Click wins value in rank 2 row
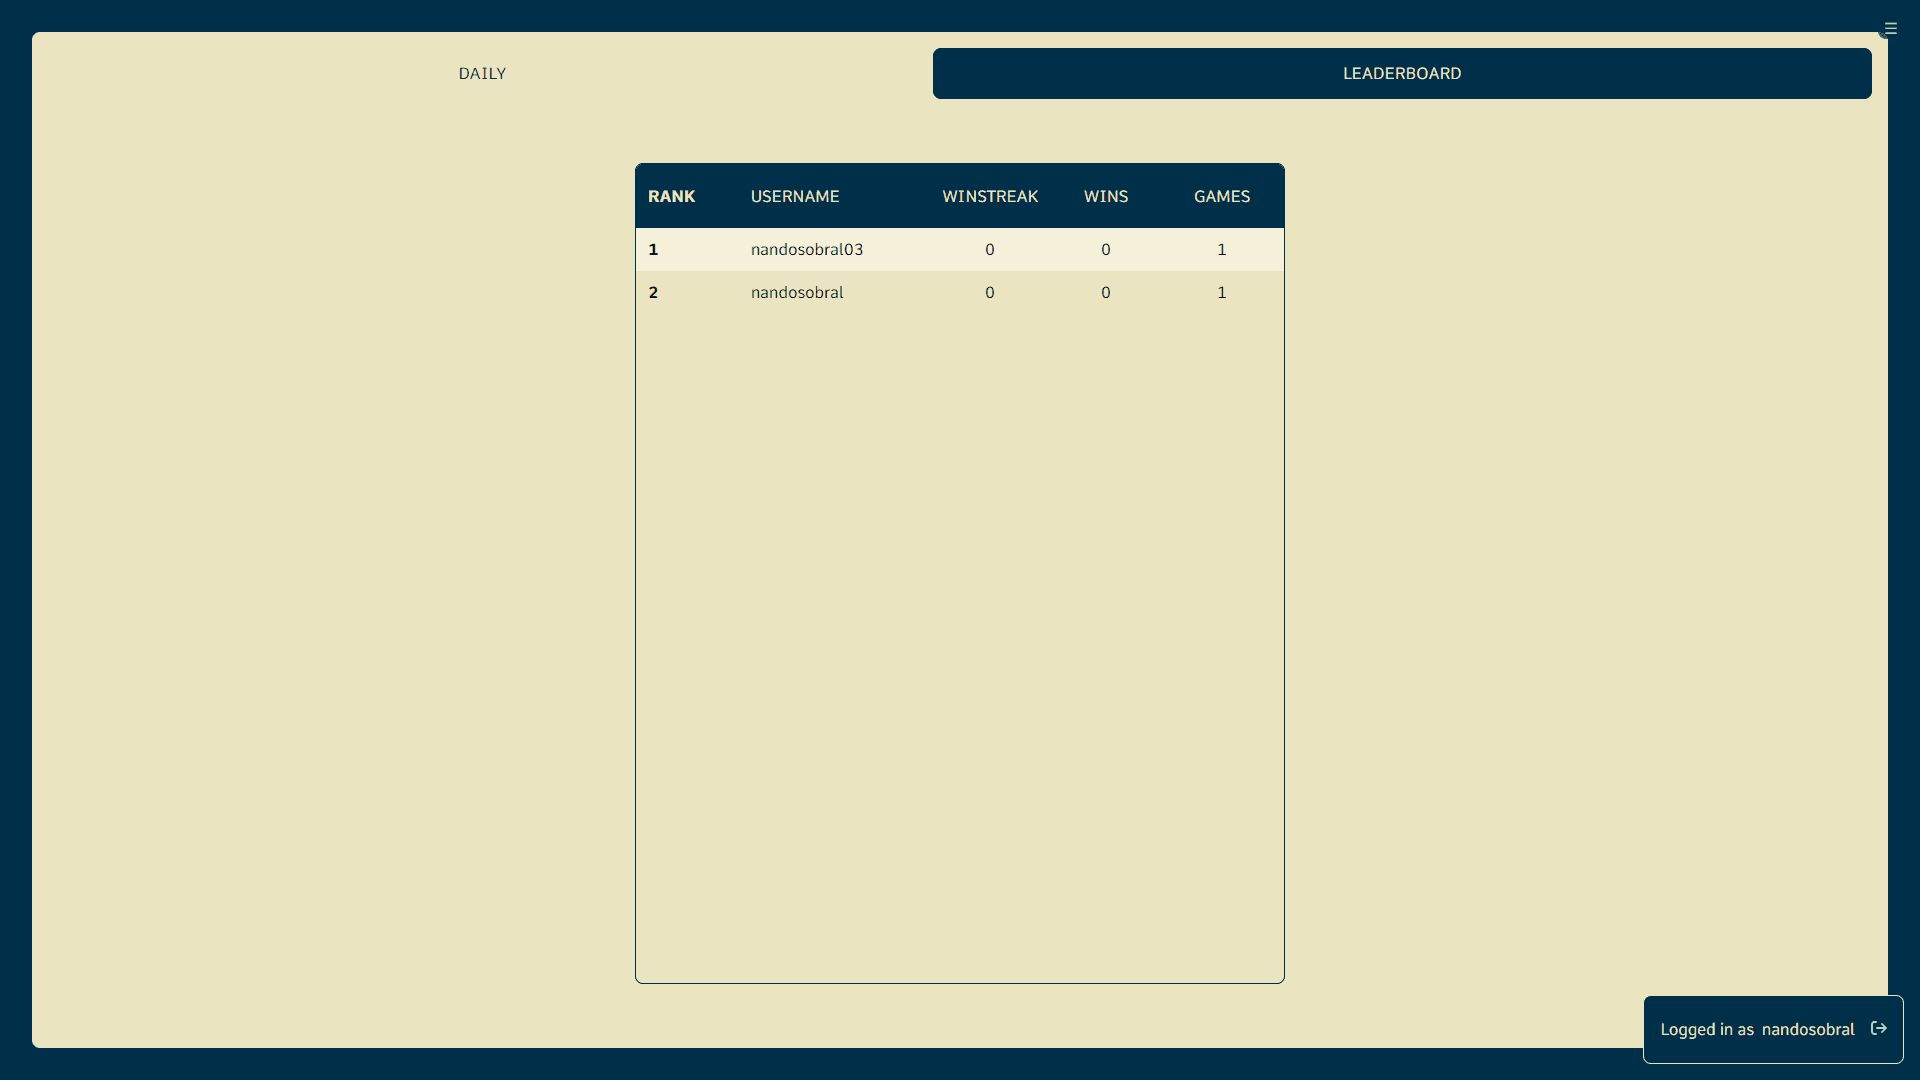Image resolution: width=1920 pixels, height=1080 pixels. pyautogui.click(x=1106, y=292)
